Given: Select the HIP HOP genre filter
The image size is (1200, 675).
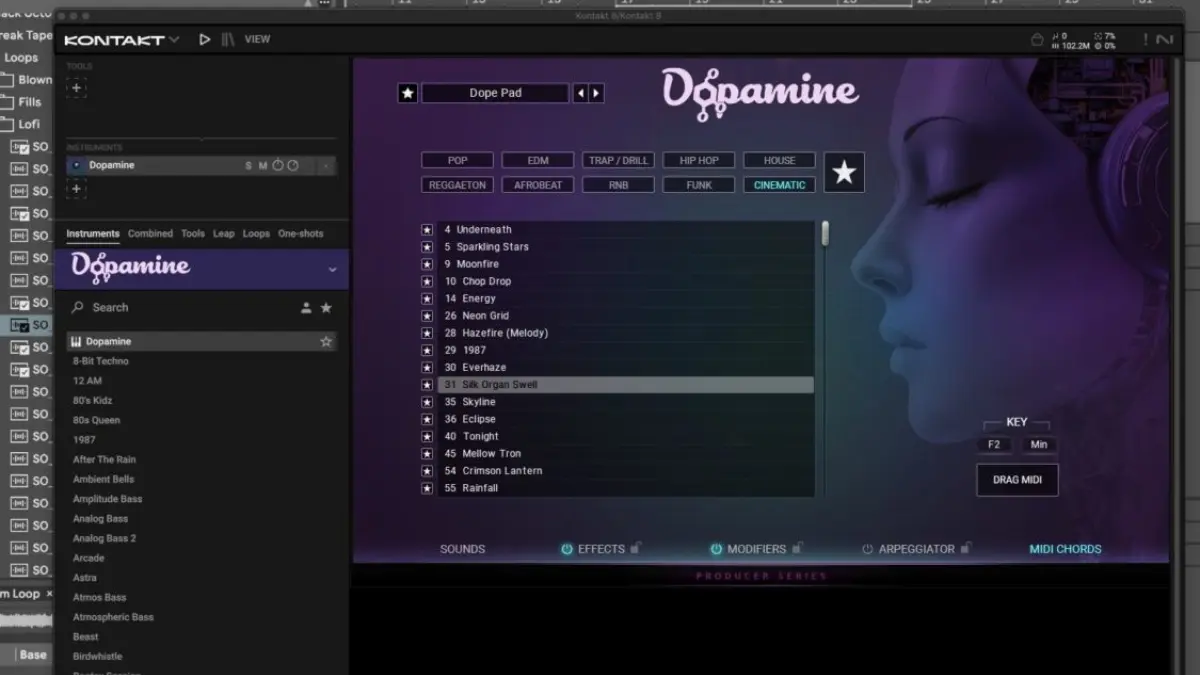Looking at the screenshot, I should [x=699, y=160].
